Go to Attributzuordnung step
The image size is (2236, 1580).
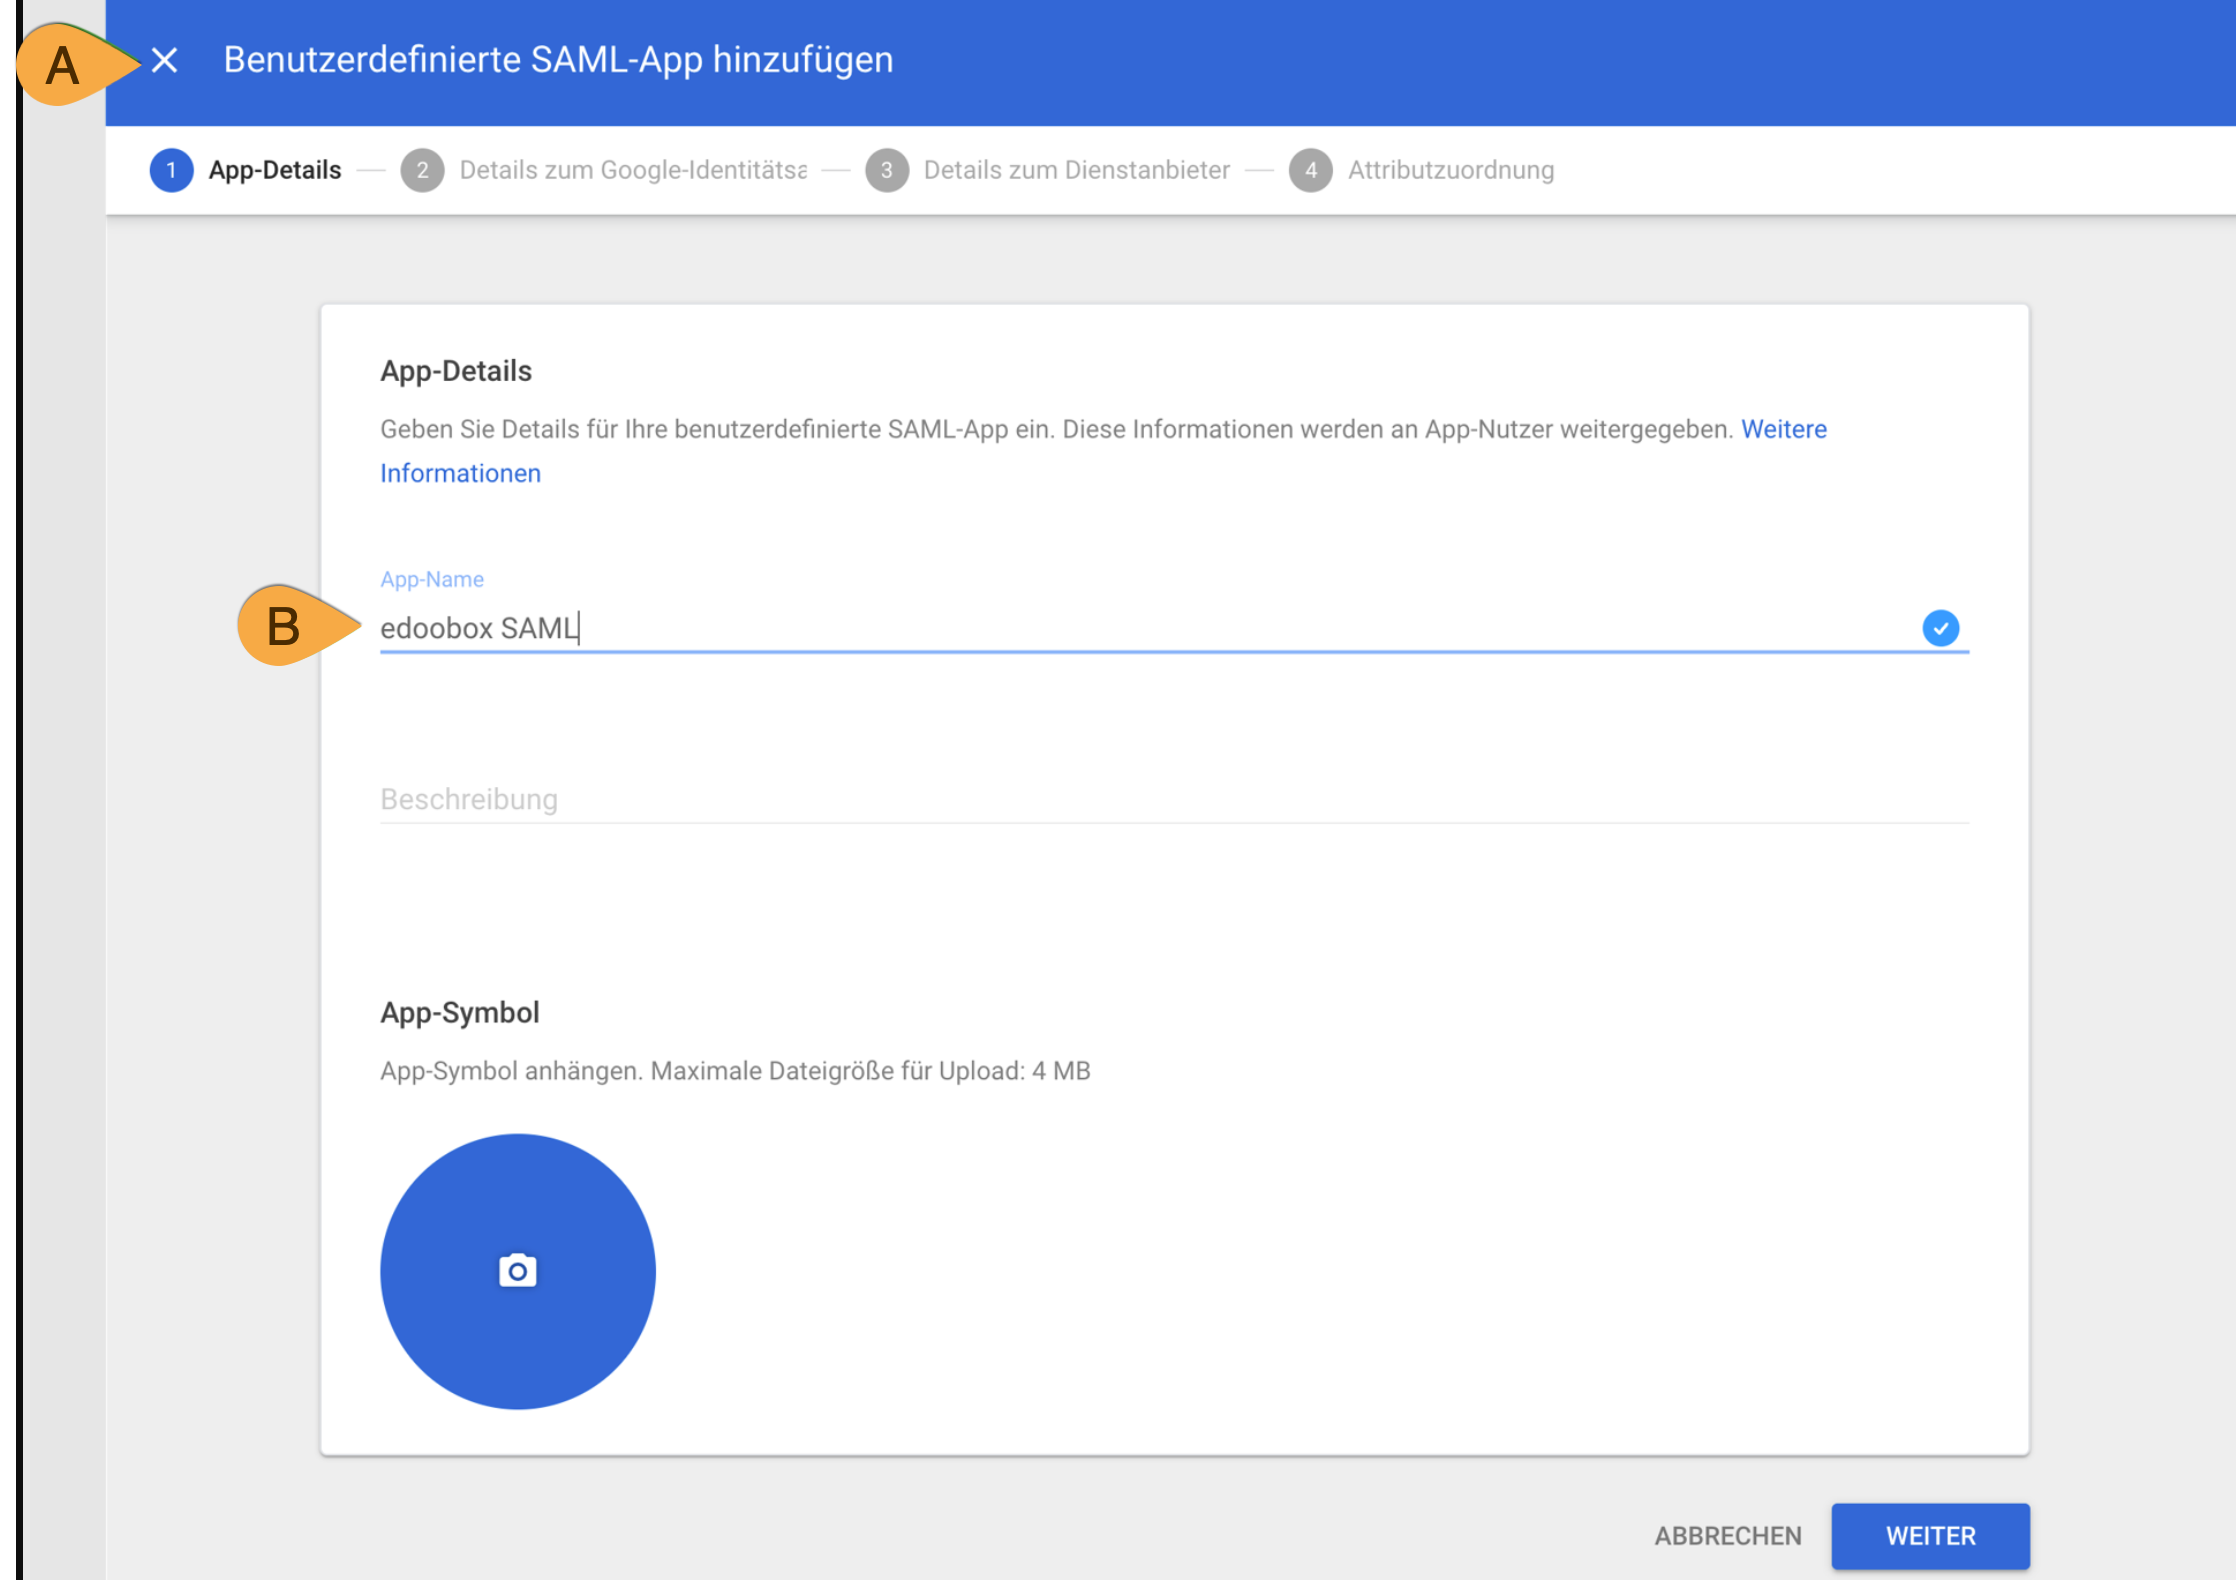[1450, 170]
